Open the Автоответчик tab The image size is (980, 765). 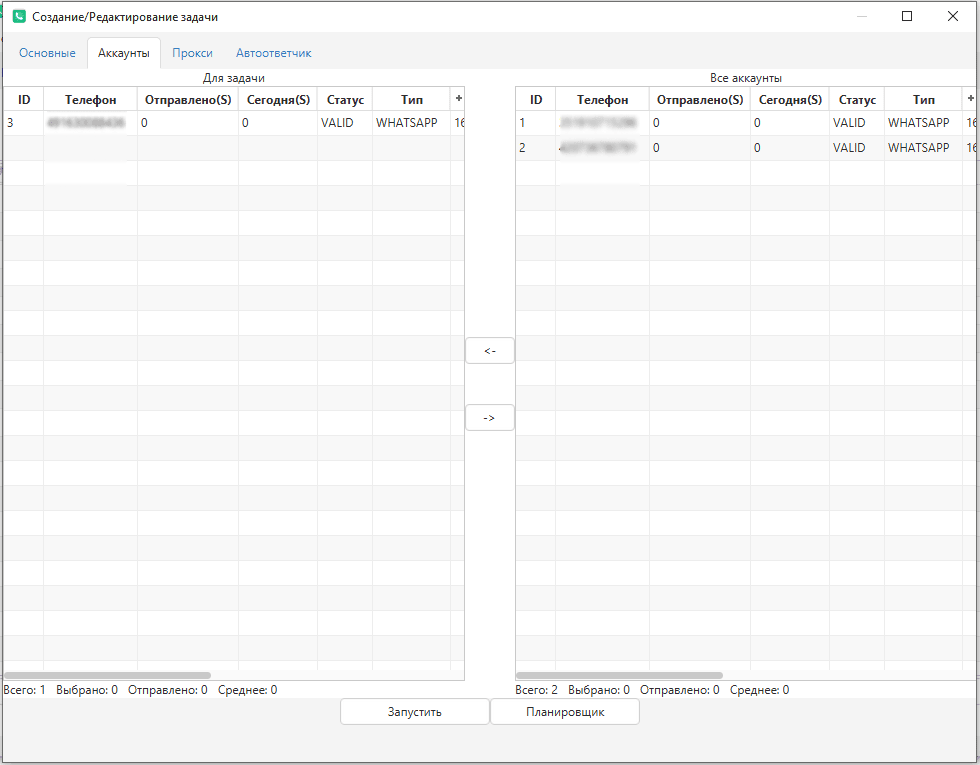(274, 53)
